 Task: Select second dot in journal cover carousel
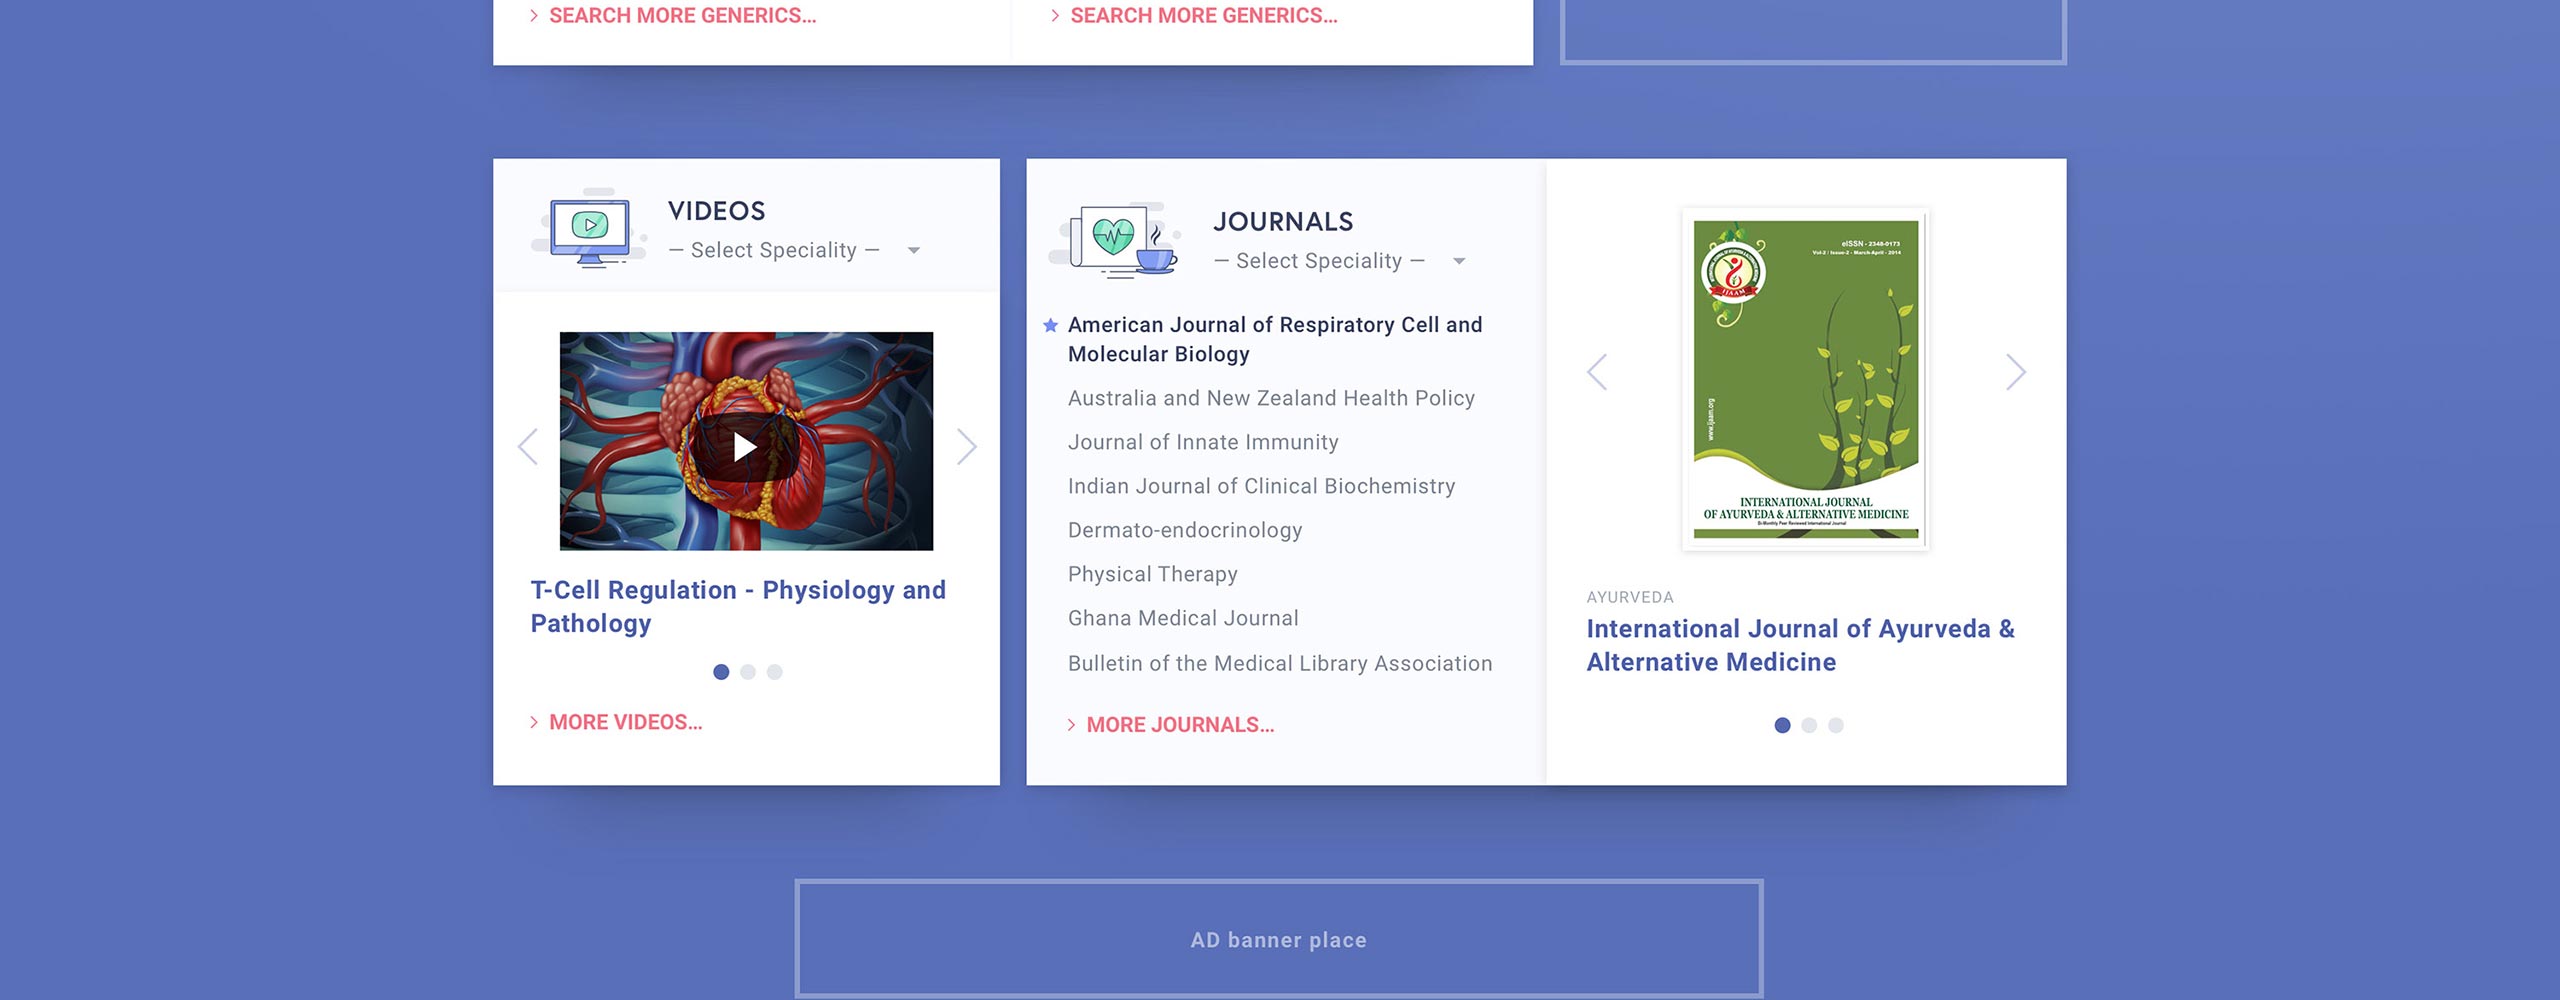click(x=1809, y=725)
